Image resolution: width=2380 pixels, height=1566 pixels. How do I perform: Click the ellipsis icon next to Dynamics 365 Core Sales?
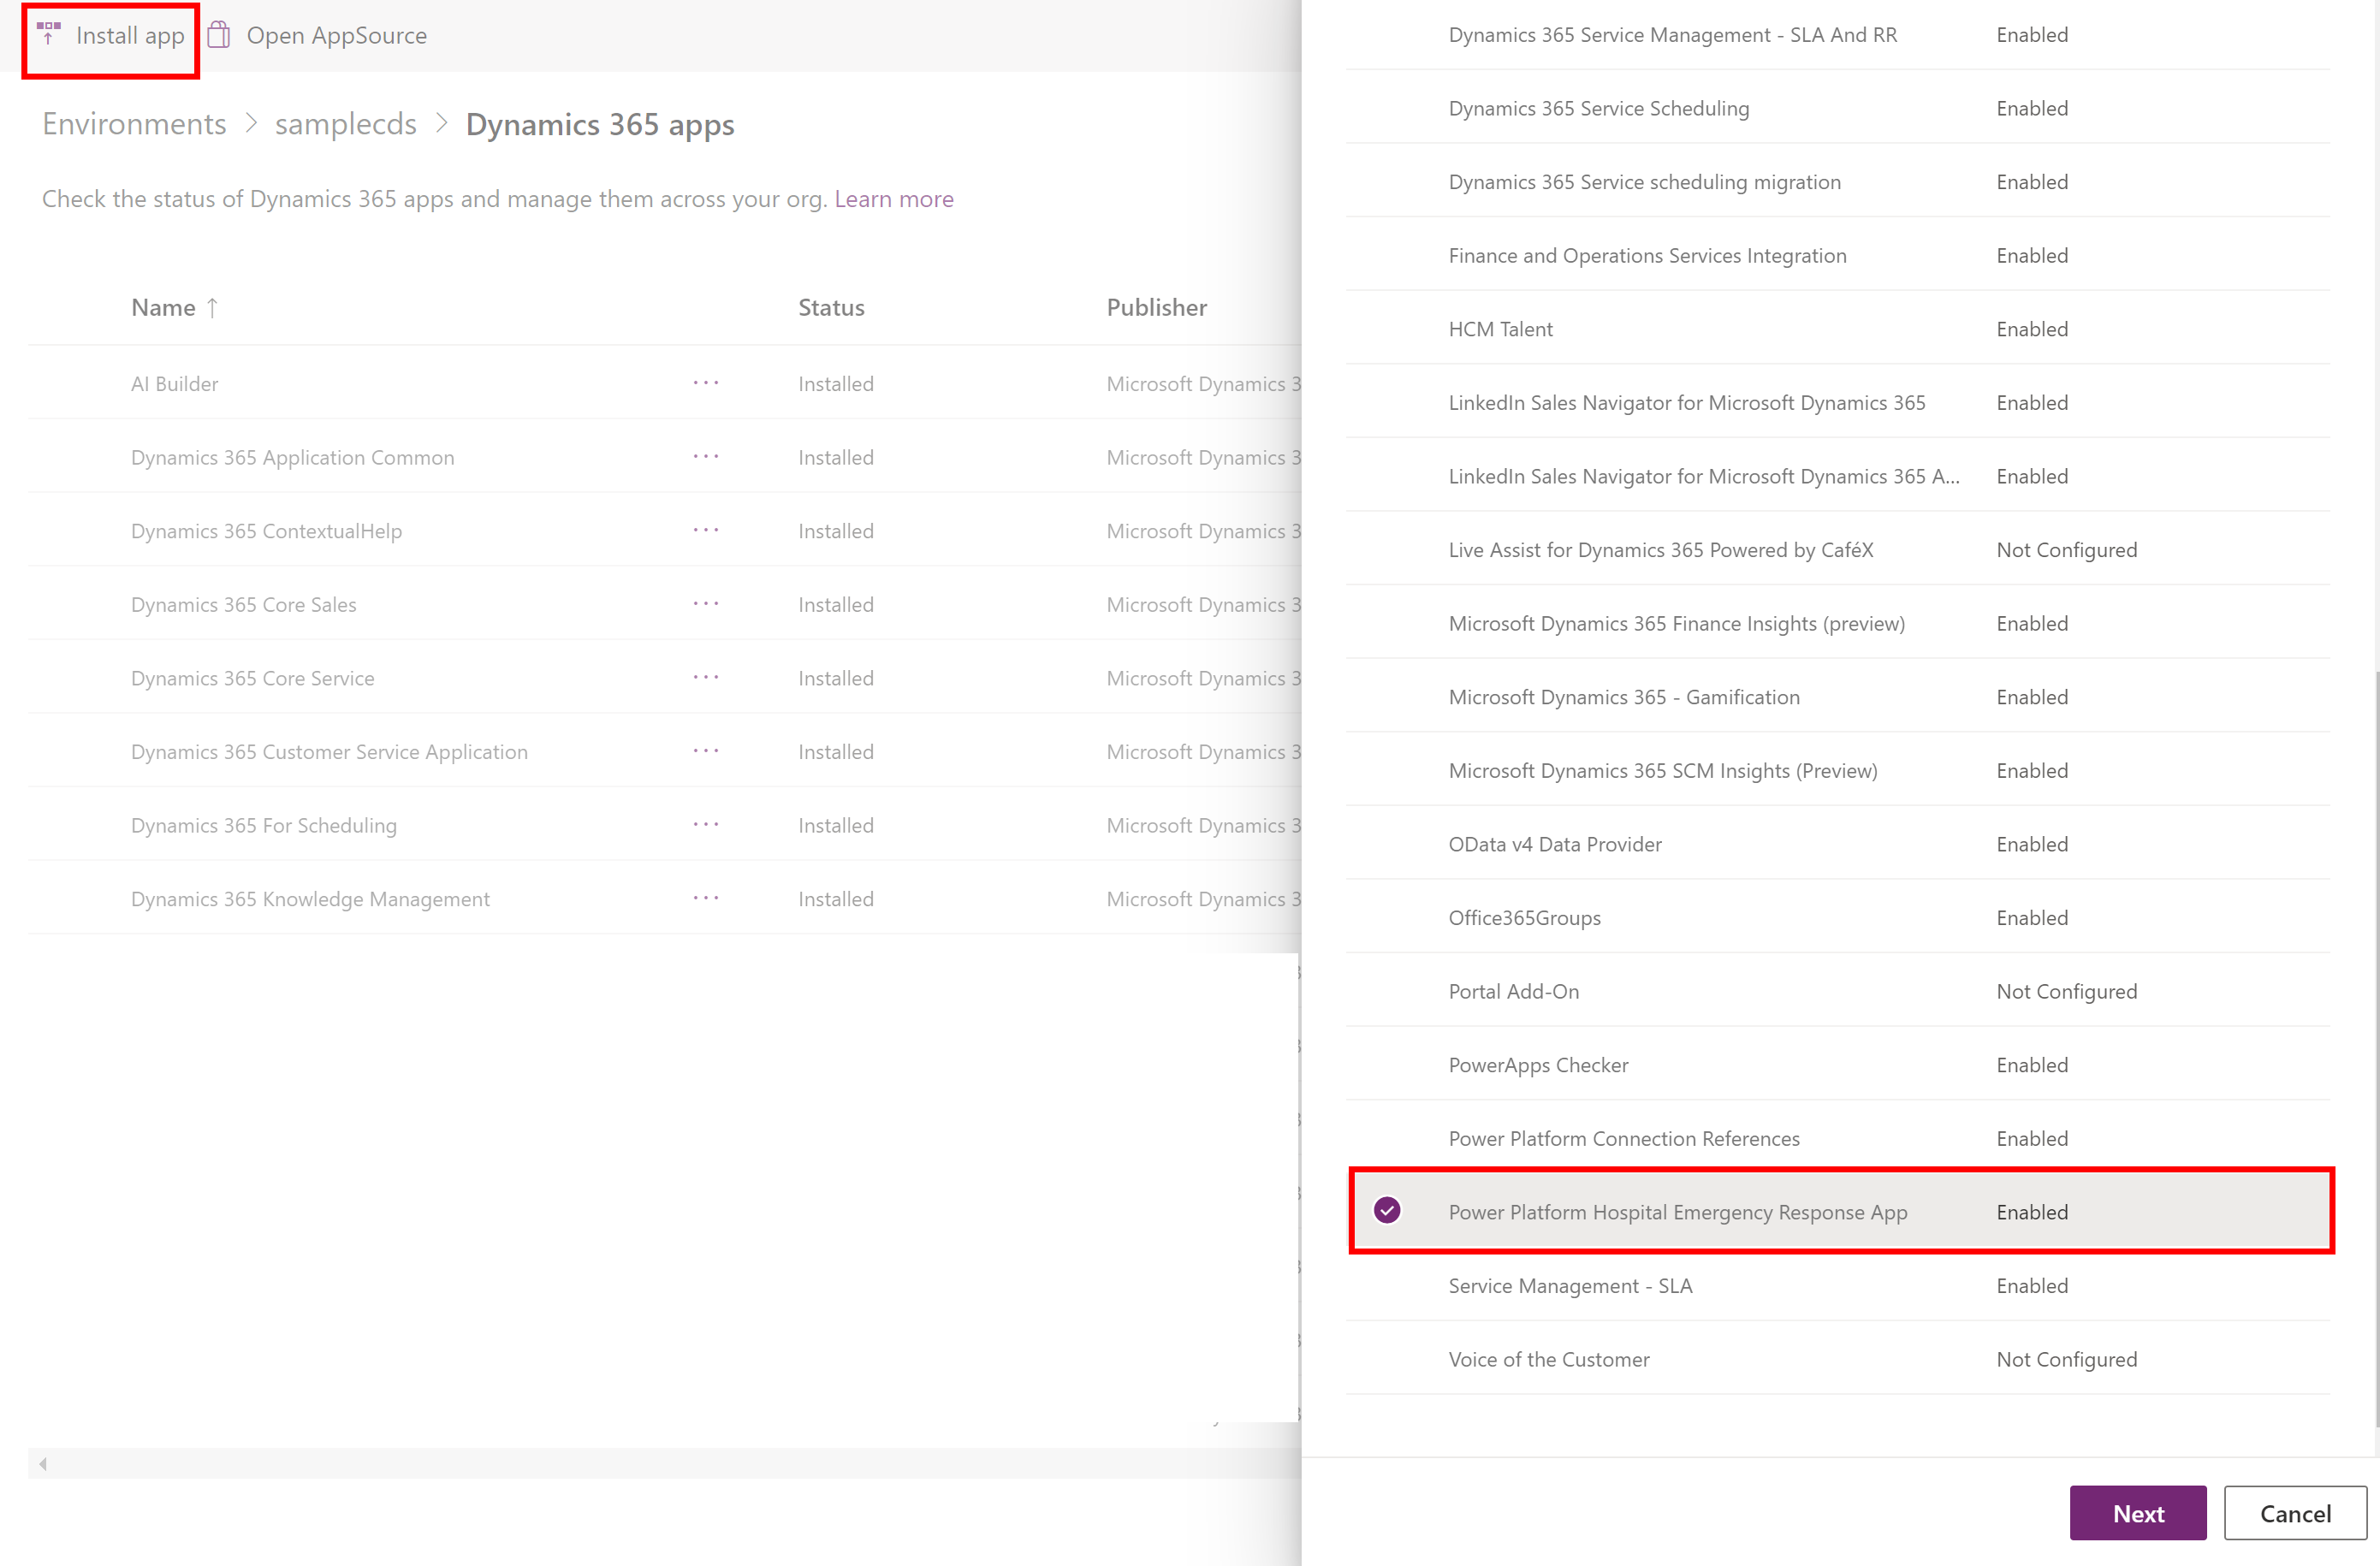(x=706, y=603)
